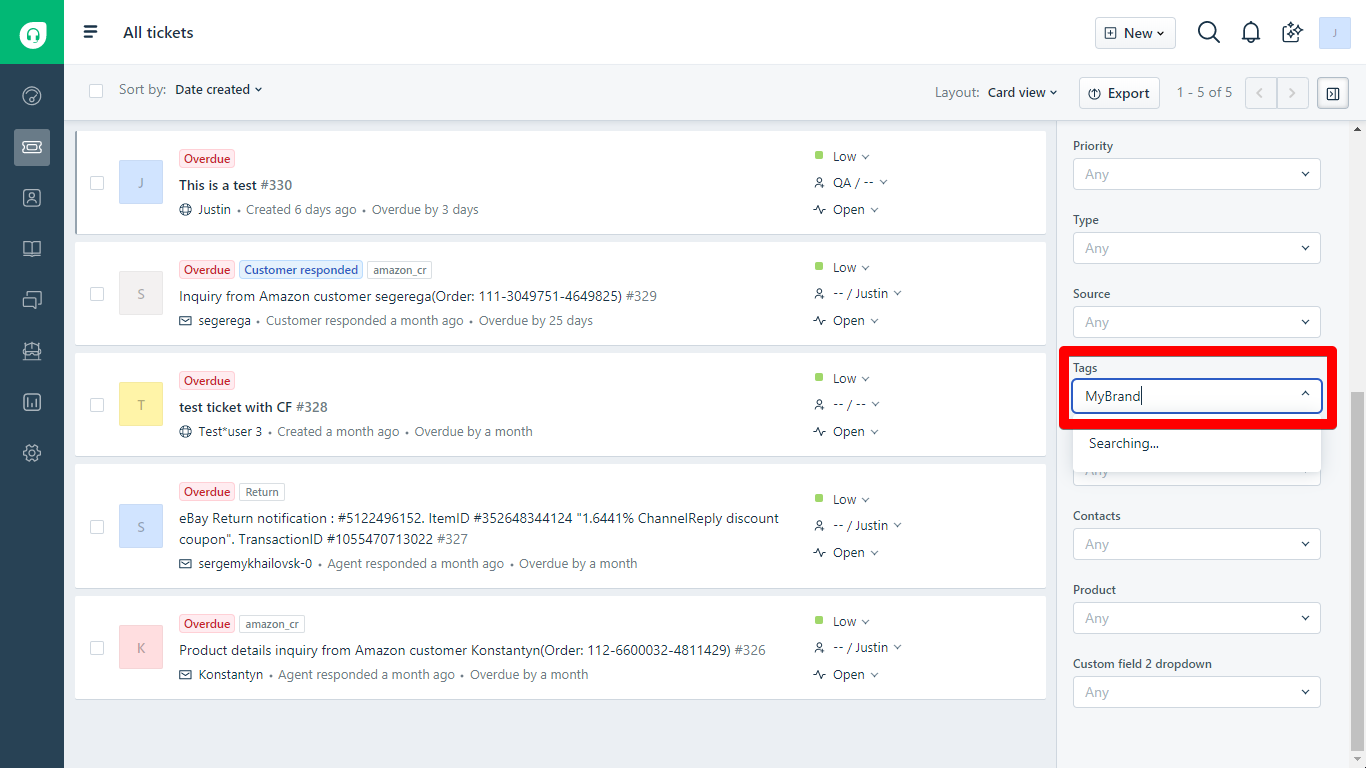Screen dimensions: 1366x768
Task: Select checkbox for ticket #326
Action: pos(97,648)
